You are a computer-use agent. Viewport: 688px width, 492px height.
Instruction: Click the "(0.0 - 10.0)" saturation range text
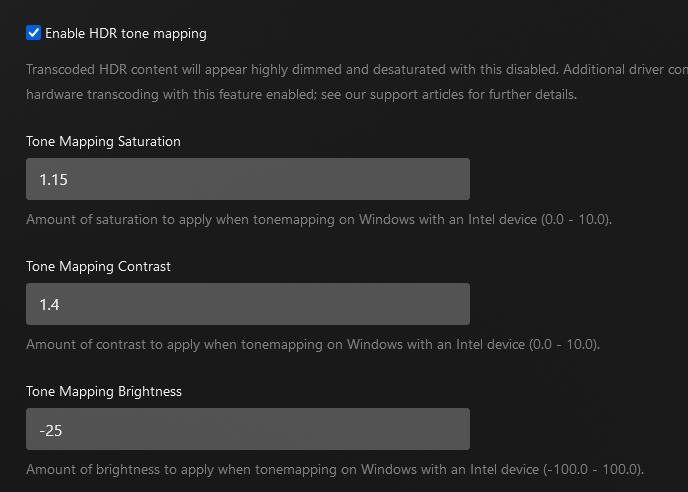576,219
